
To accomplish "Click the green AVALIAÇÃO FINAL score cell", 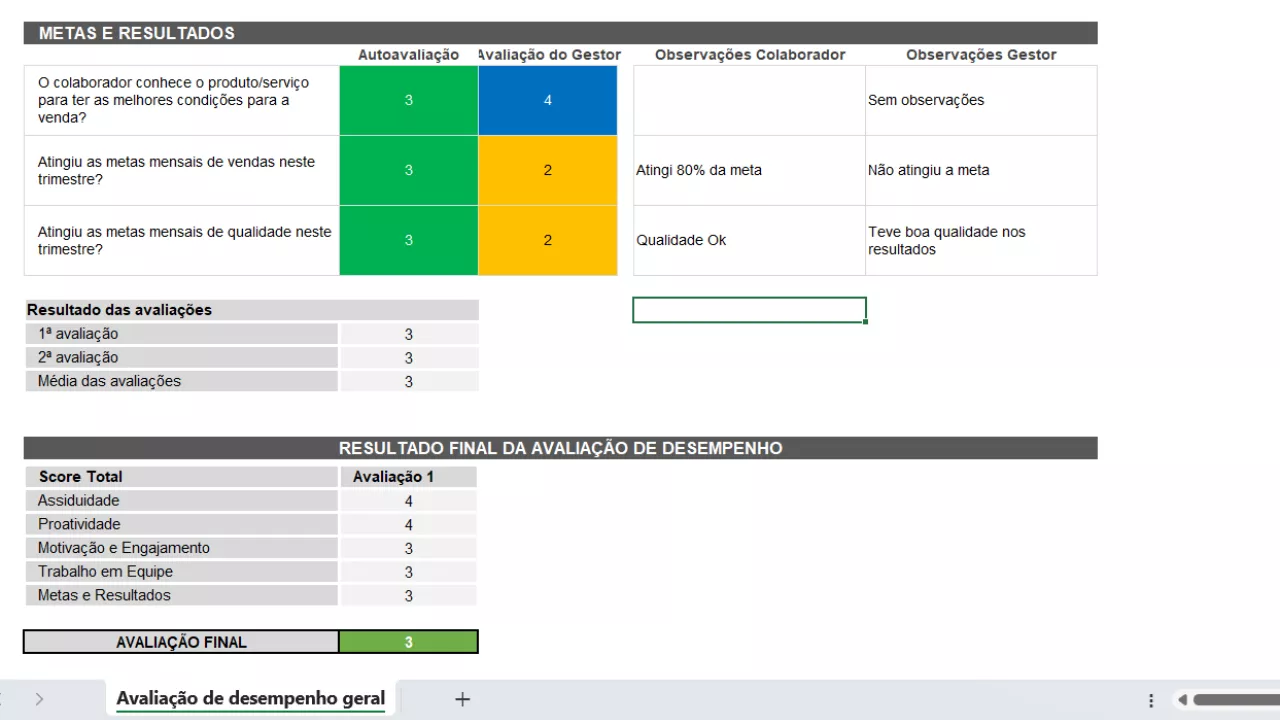I will (x=408, y=642).
